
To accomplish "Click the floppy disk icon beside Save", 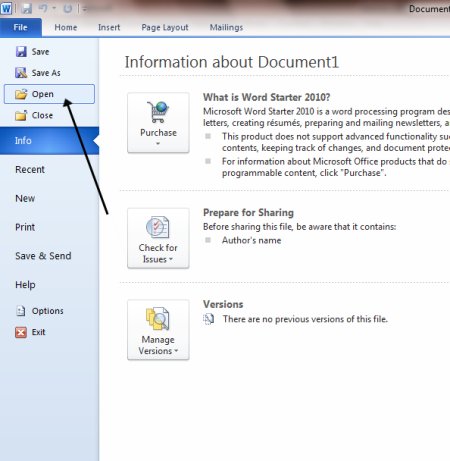I will click(x=21, y=52).
